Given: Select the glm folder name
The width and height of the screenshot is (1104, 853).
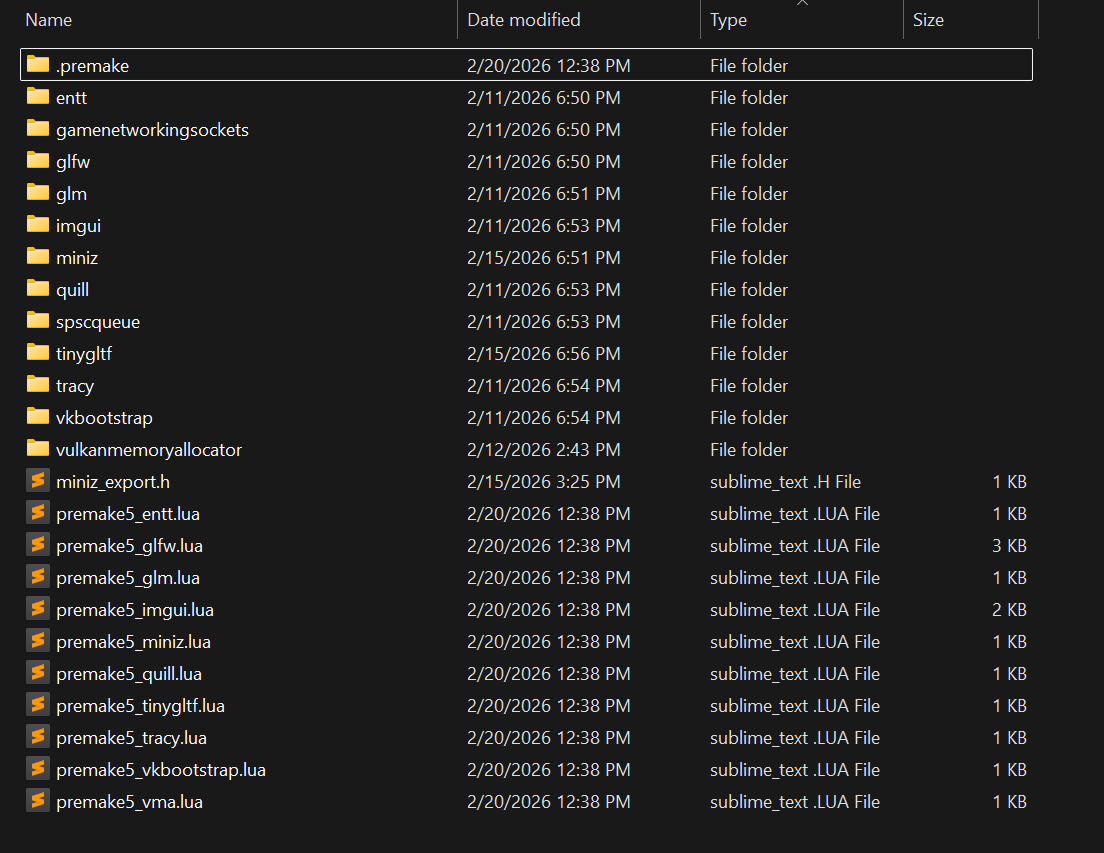Looking at the screenshot, I should (x=71, y=194).
